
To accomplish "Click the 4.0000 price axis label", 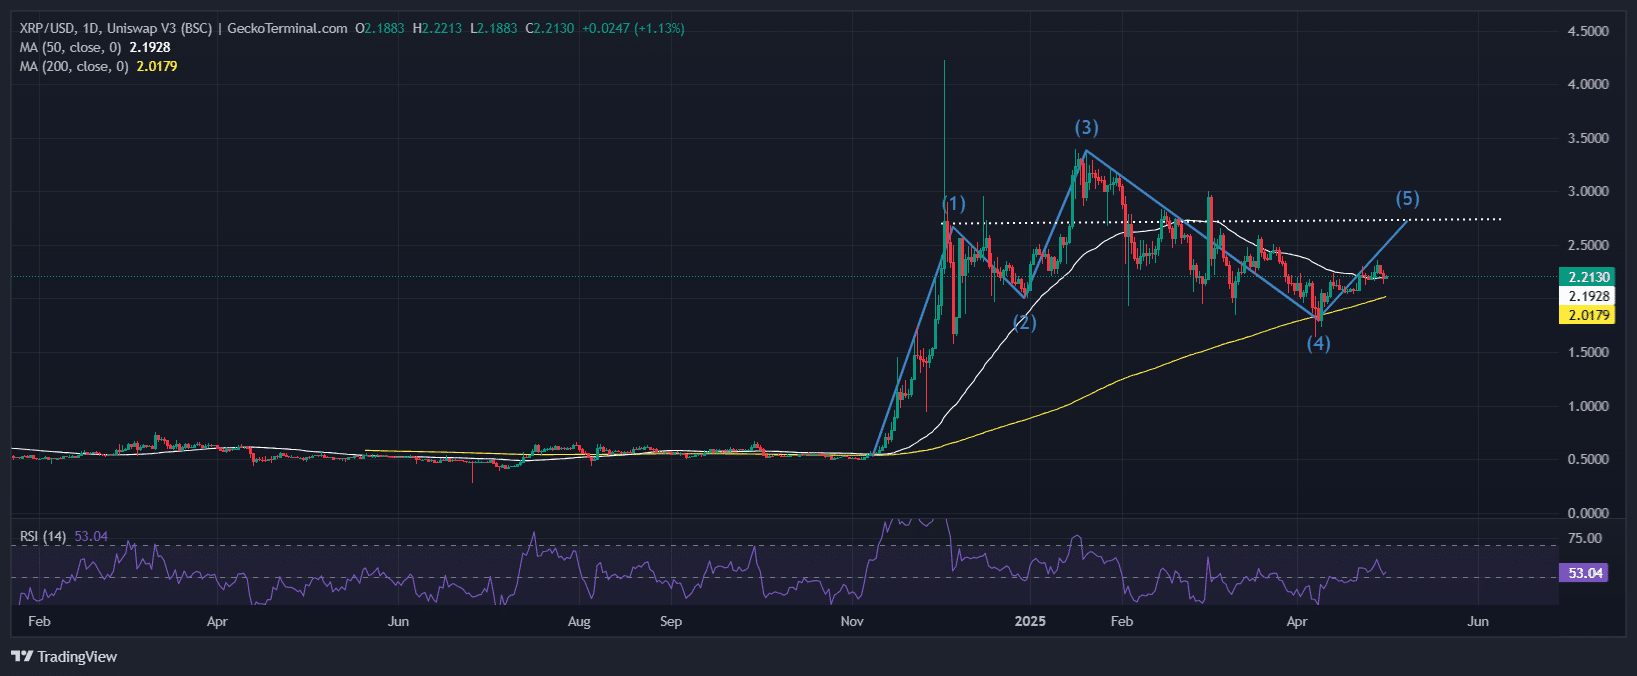I will coord(1588,84).
